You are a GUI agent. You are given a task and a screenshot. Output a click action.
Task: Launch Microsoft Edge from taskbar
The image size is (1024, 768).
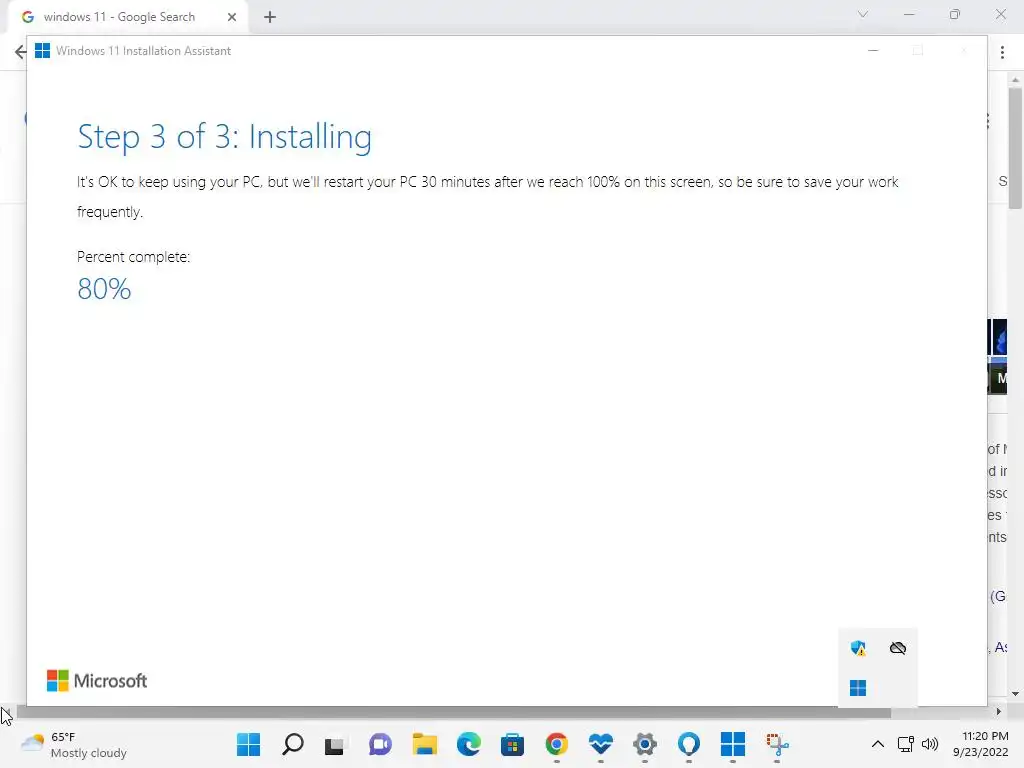coord(468,744)
